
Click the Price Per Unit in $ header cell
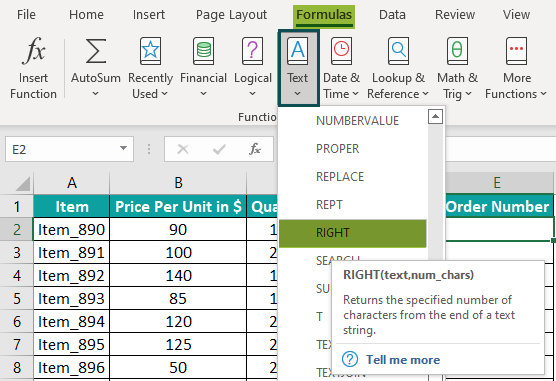(178, 206)
